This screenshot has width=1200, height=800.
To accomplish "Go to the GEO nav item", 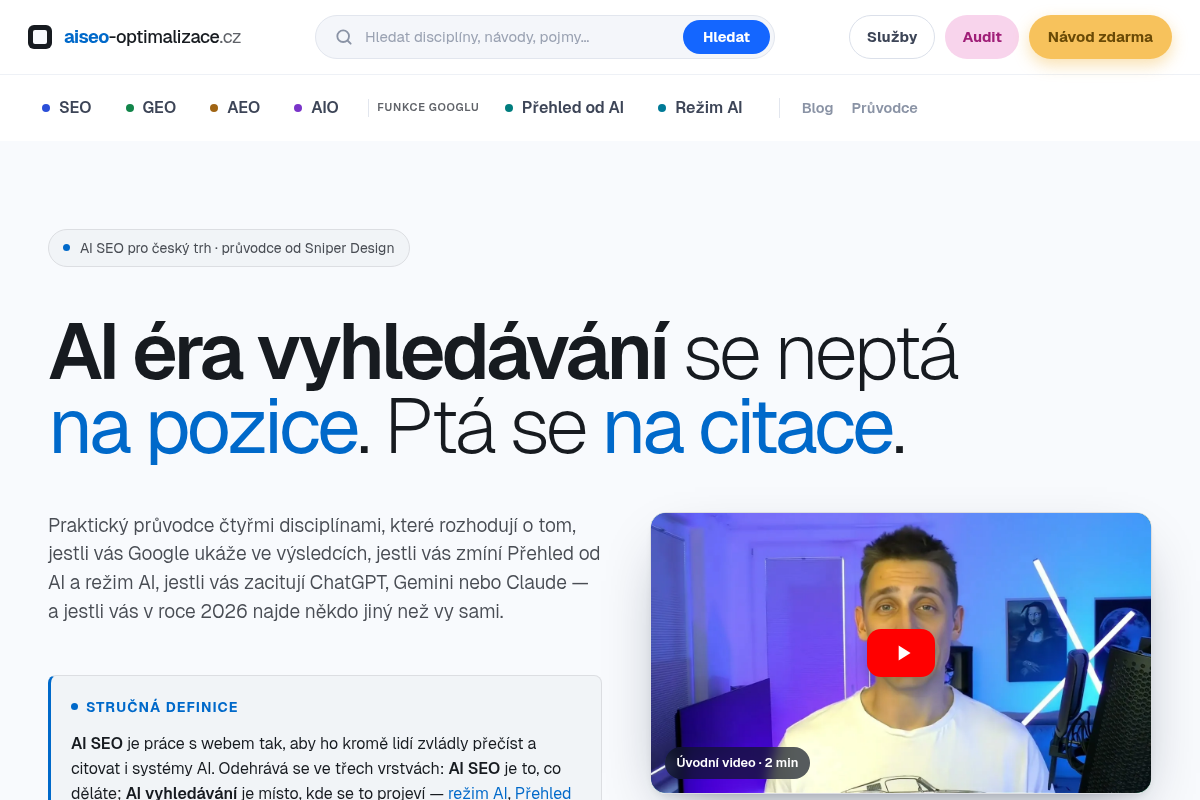I will [x=151, y=107].
